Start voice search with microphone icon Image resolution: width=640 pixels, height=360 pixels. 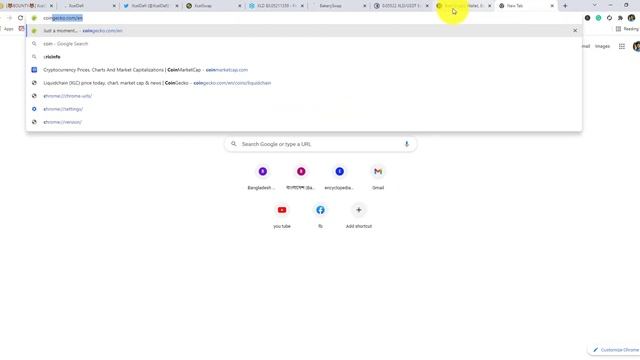point(407,144)
